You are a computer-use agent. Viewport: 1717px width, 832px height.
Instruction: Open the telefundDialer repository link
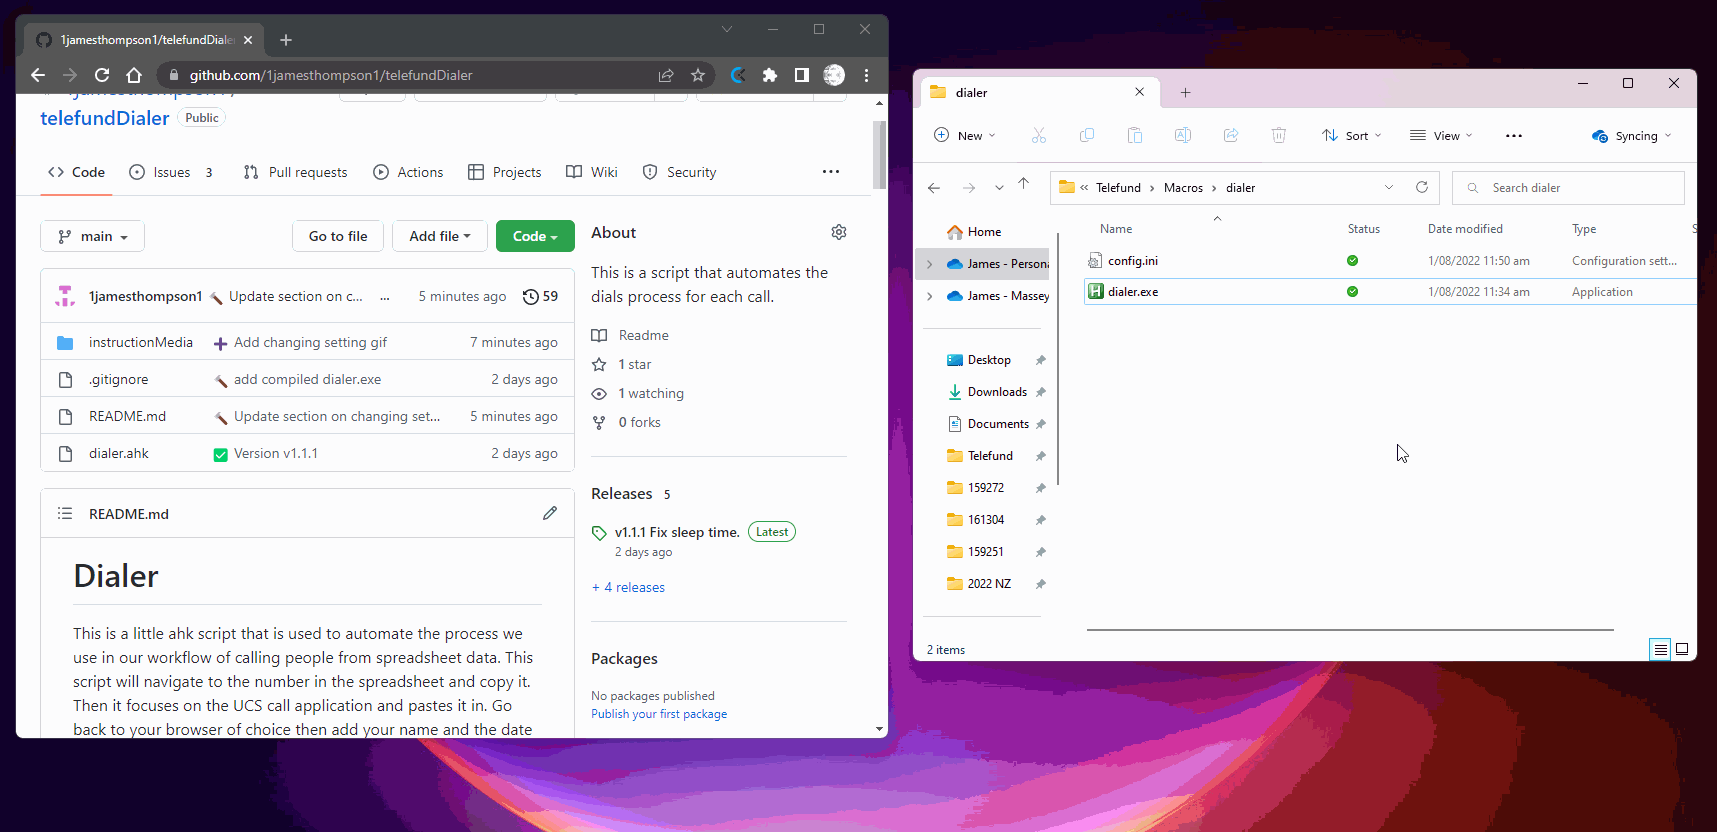pyautogui.click(x=105, y=118)
